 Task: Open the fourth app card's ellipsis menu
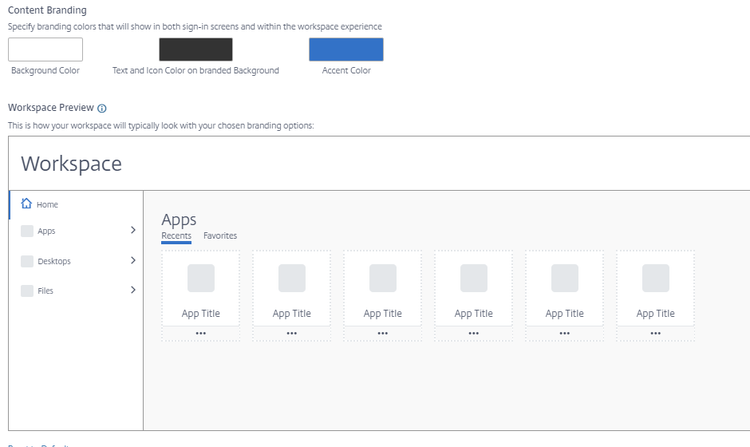coord(474,333)
